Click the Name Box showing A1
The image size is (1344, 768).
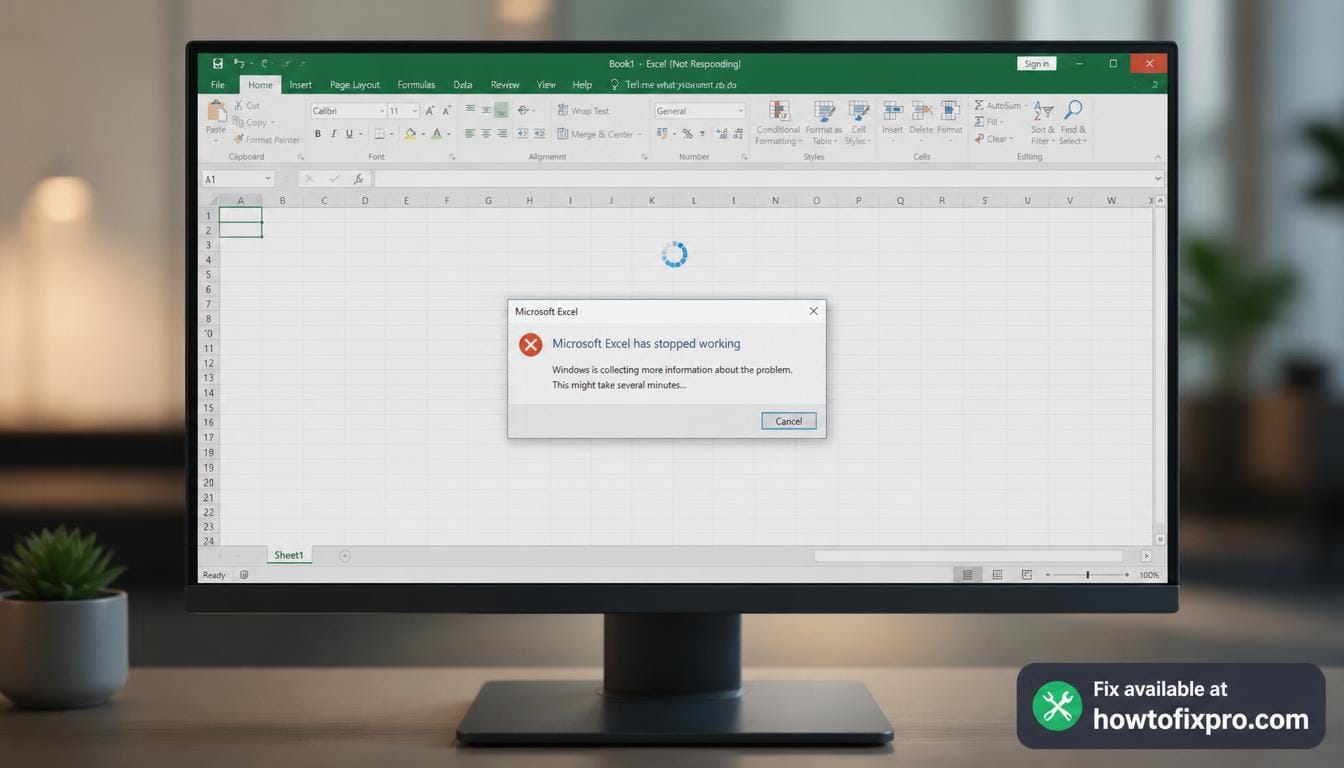click(x=238, y=179)
